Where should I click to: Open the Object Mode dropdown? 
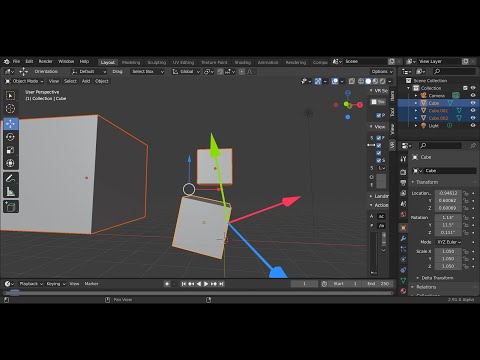coord(24,81)
